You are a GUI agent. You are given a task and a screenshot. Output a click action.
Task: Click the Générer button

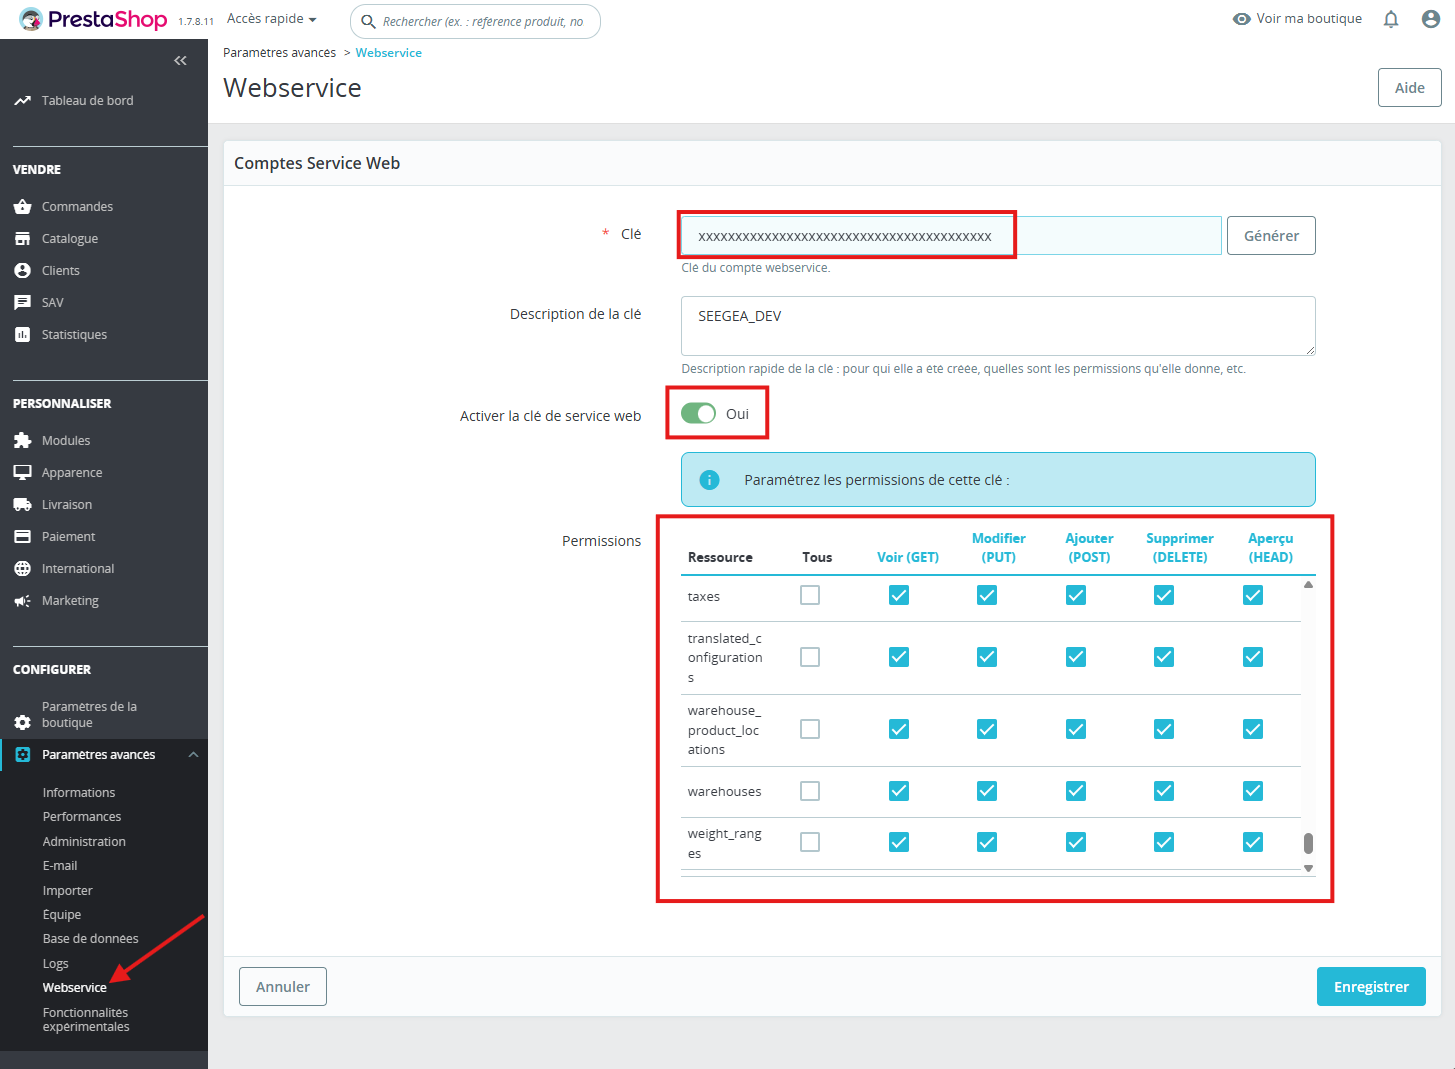1271,235
